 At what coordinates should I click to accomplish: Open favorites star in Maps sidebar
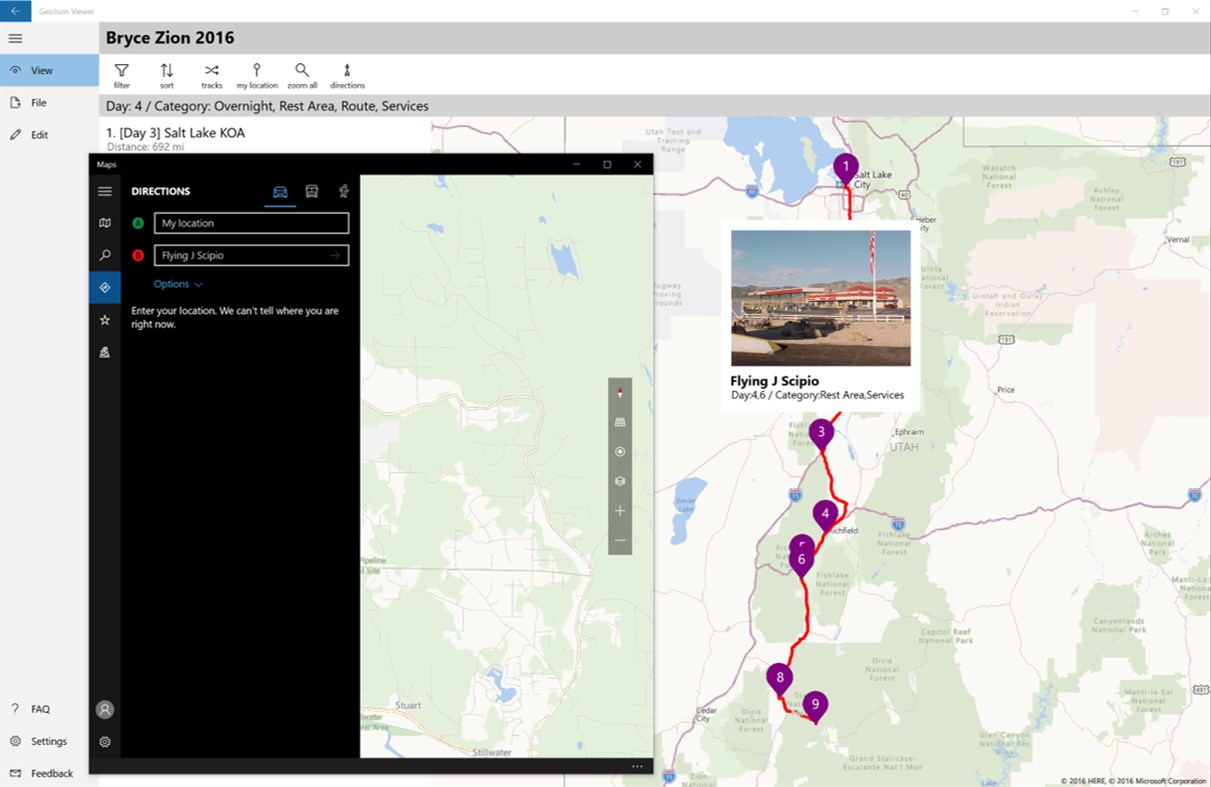105,320
